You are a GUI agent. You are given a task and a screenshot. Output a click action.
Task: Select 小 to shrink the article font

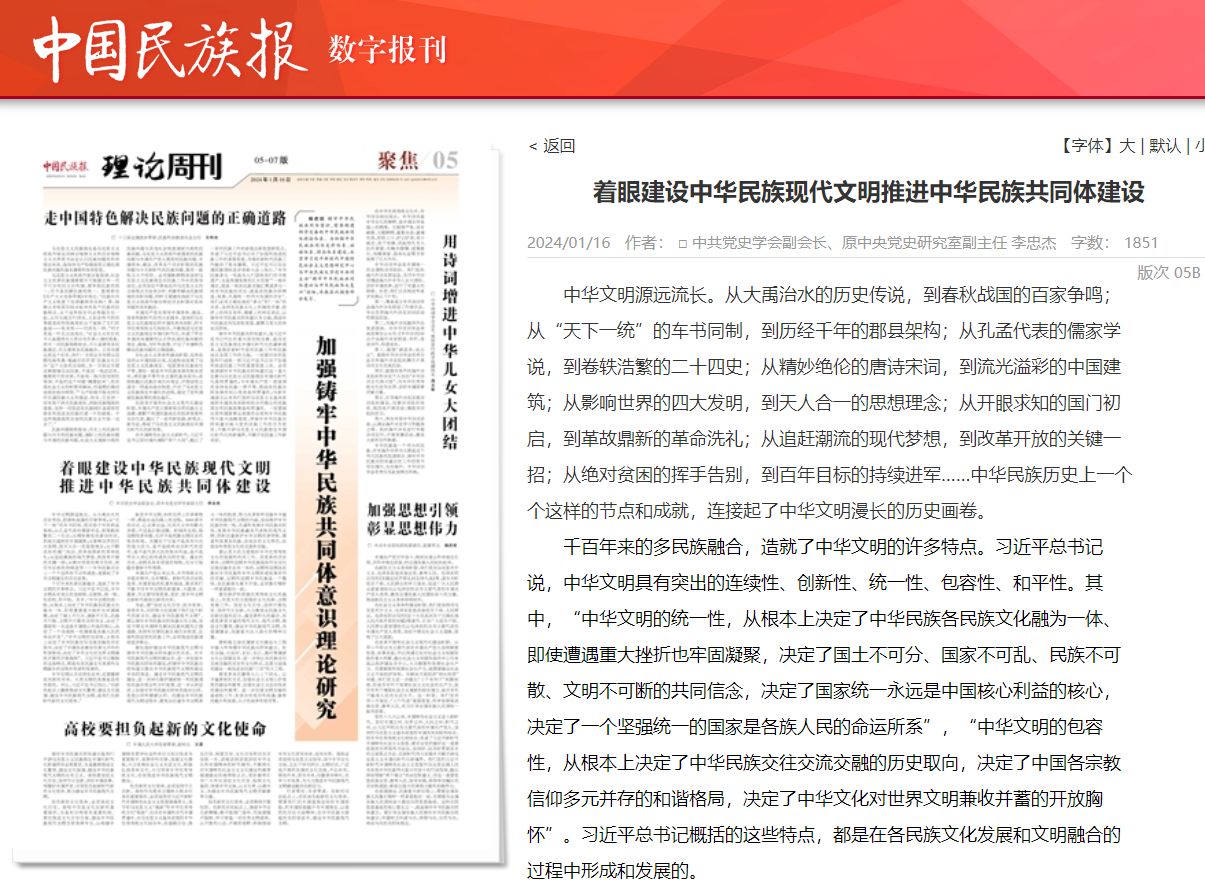[x=1199, y=145]
